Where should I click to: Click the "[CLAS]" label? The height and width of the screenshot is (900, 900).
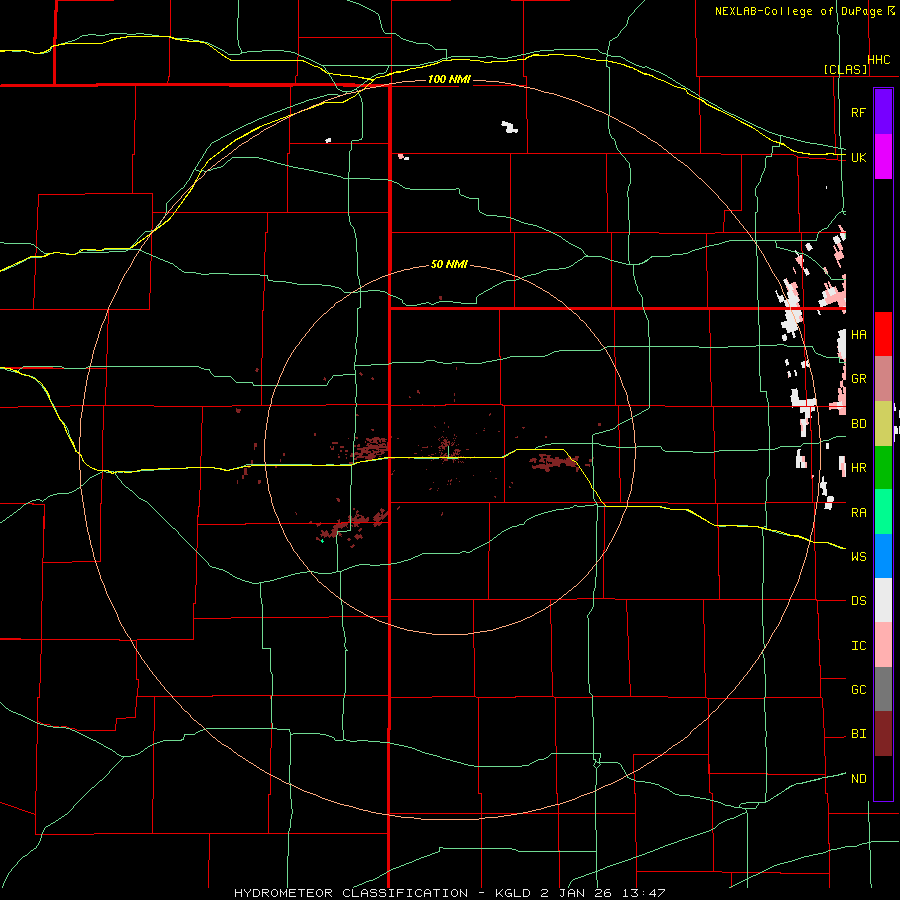[x=845, y=69]
